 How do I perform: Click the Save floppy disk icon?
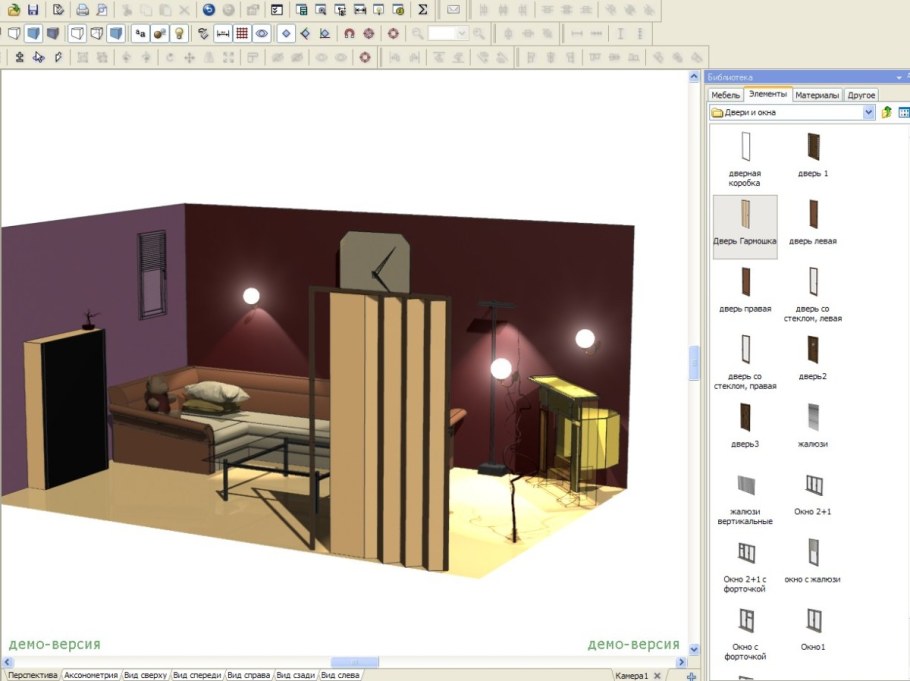pyautogui.click(x=33, y=9)
